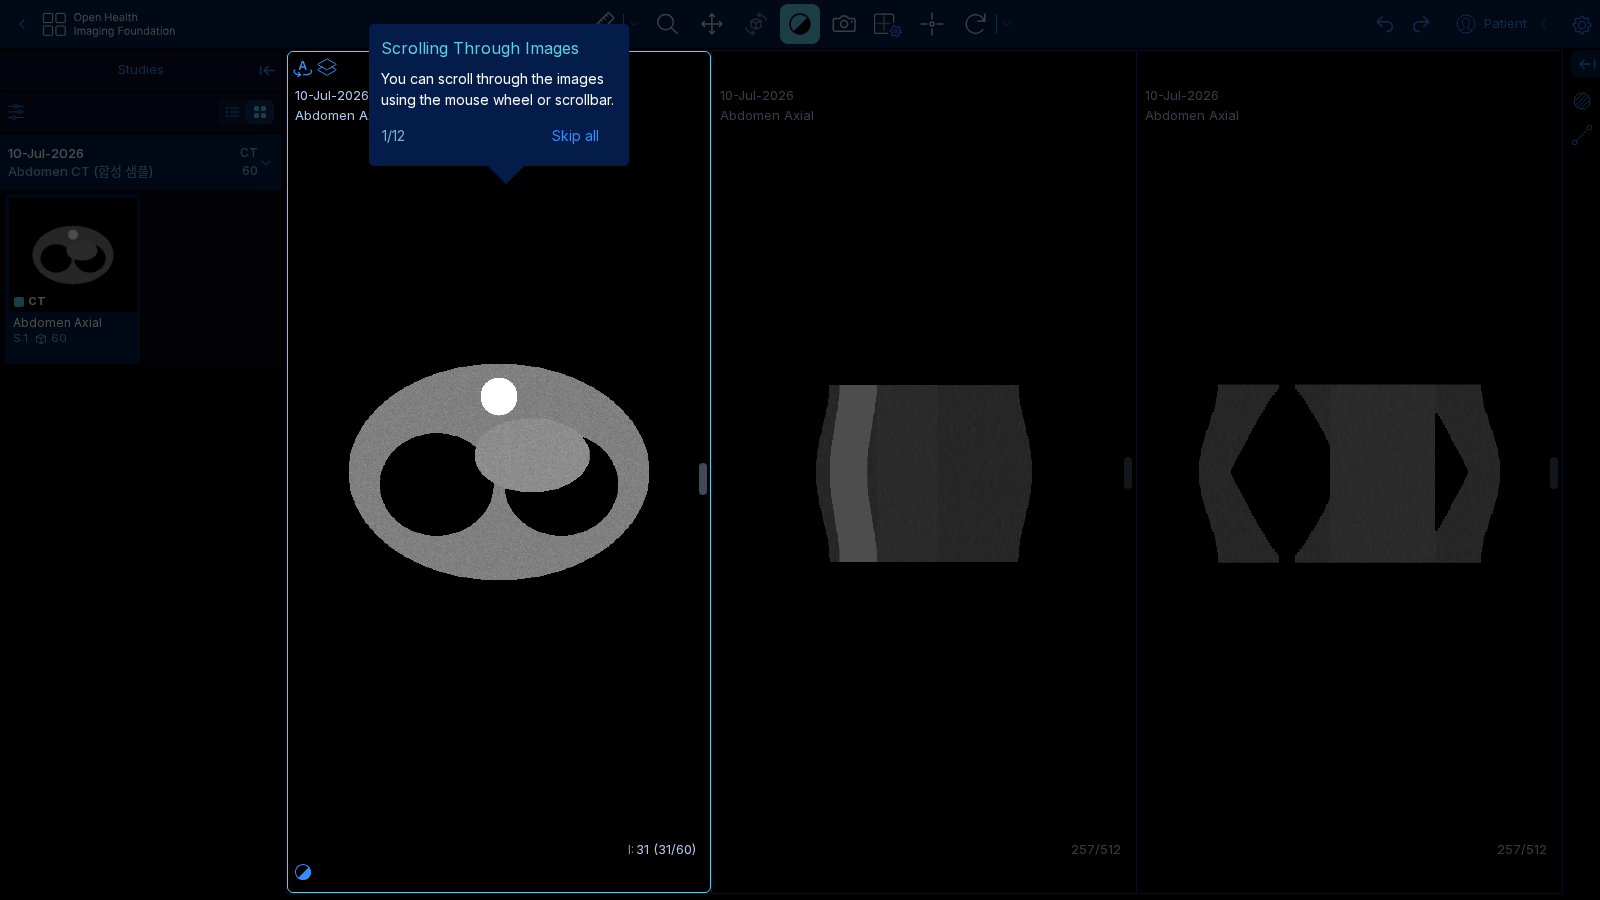The image size is (1600, 900).
Task: Open the settings gear icon
Action: 1582,24
